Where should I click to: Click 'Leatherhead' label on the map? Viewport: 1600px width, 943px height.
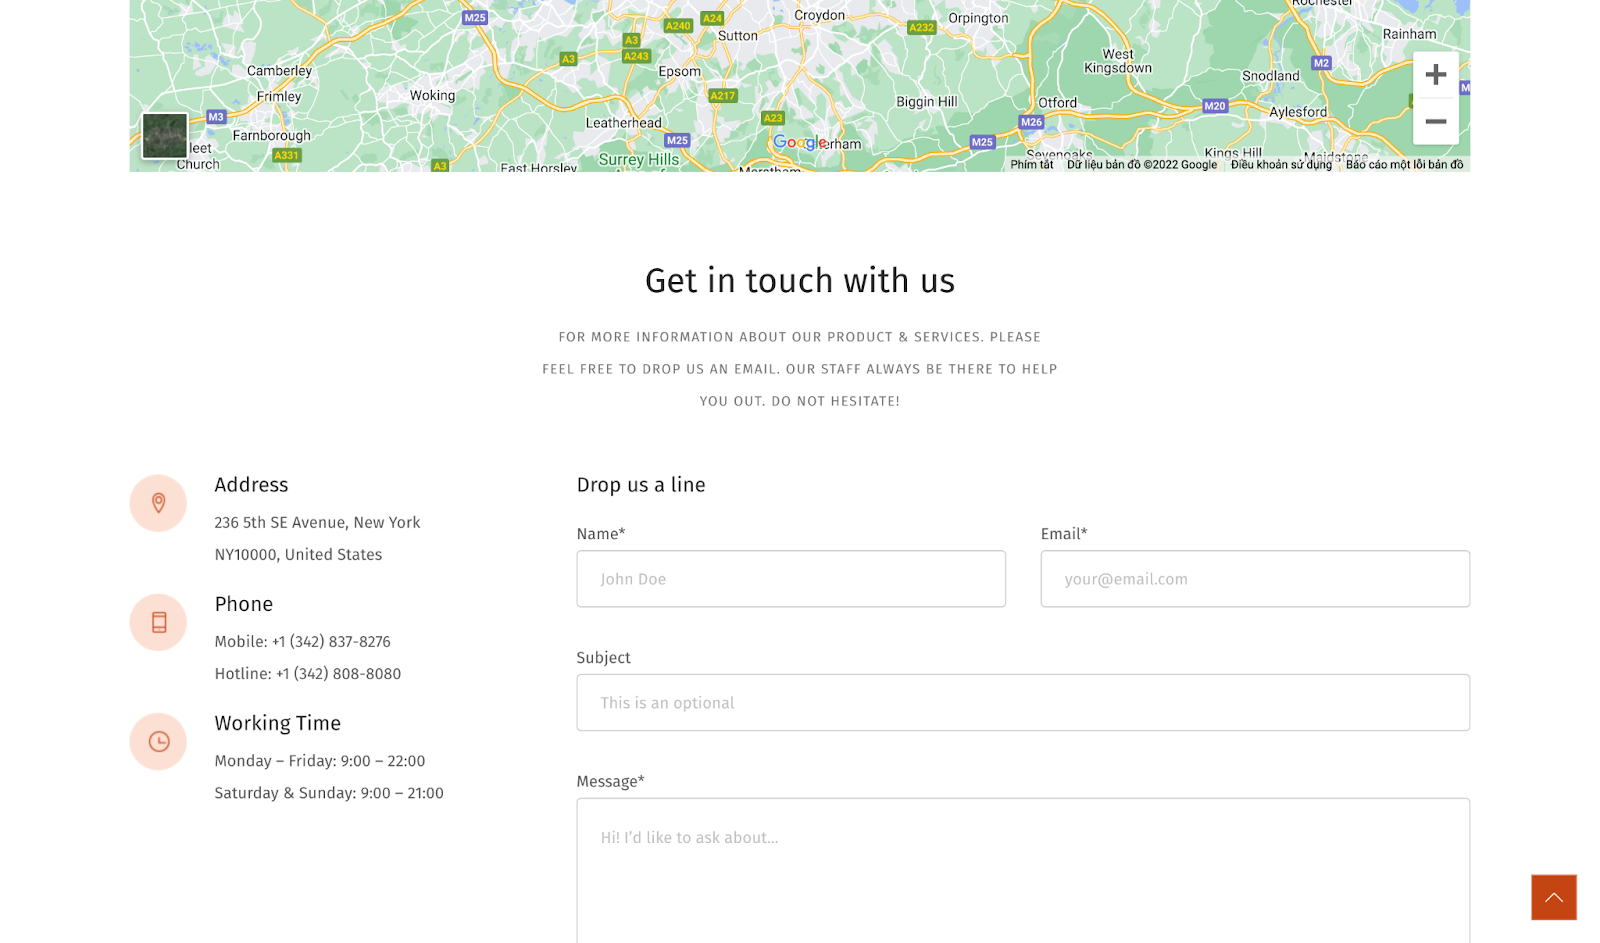(x=623, y=123)
